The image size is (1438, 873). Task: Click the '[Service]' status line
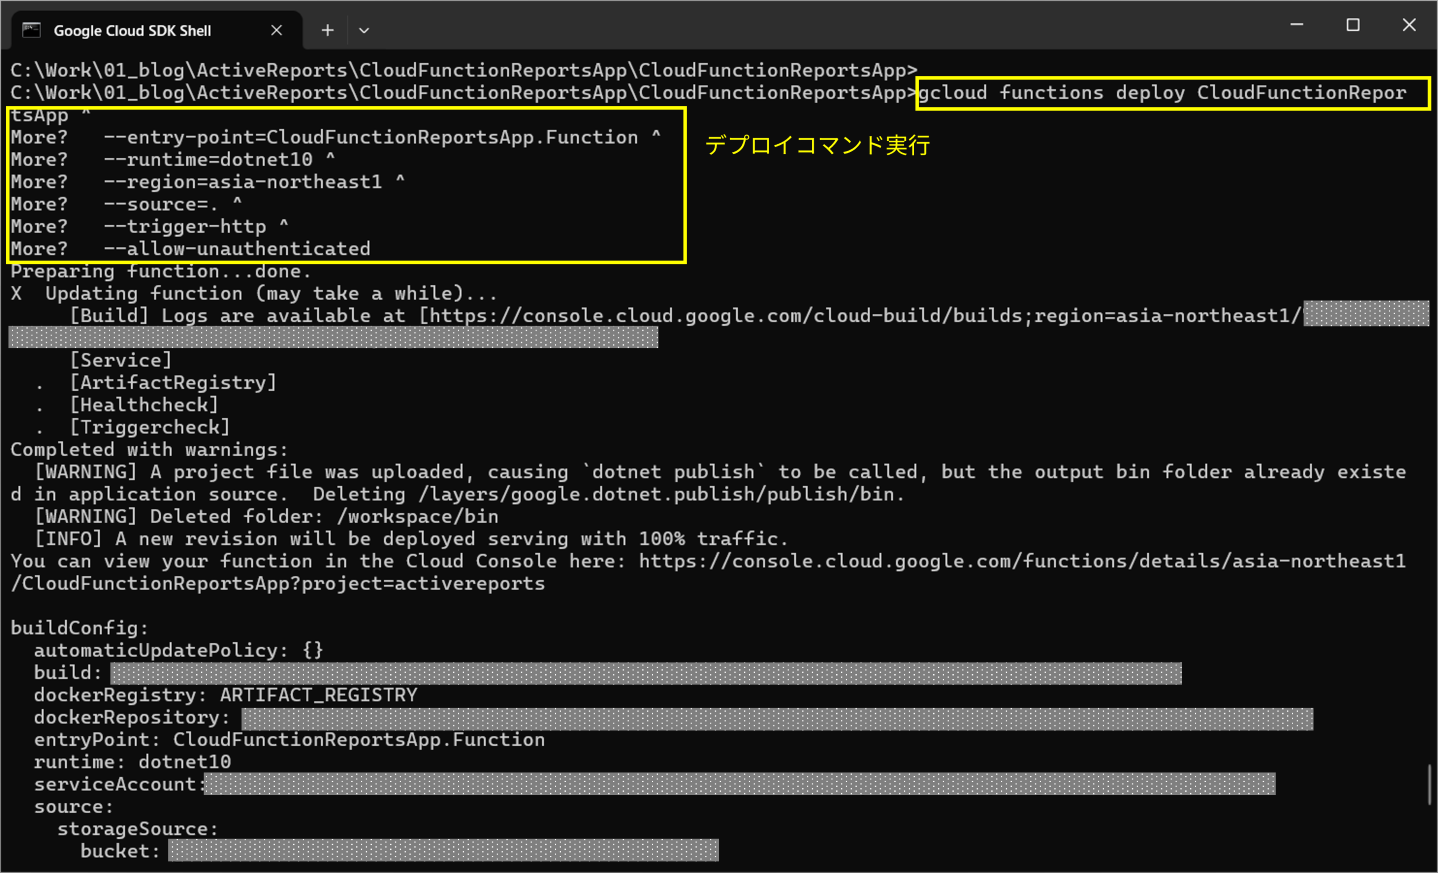coord(120,360)
